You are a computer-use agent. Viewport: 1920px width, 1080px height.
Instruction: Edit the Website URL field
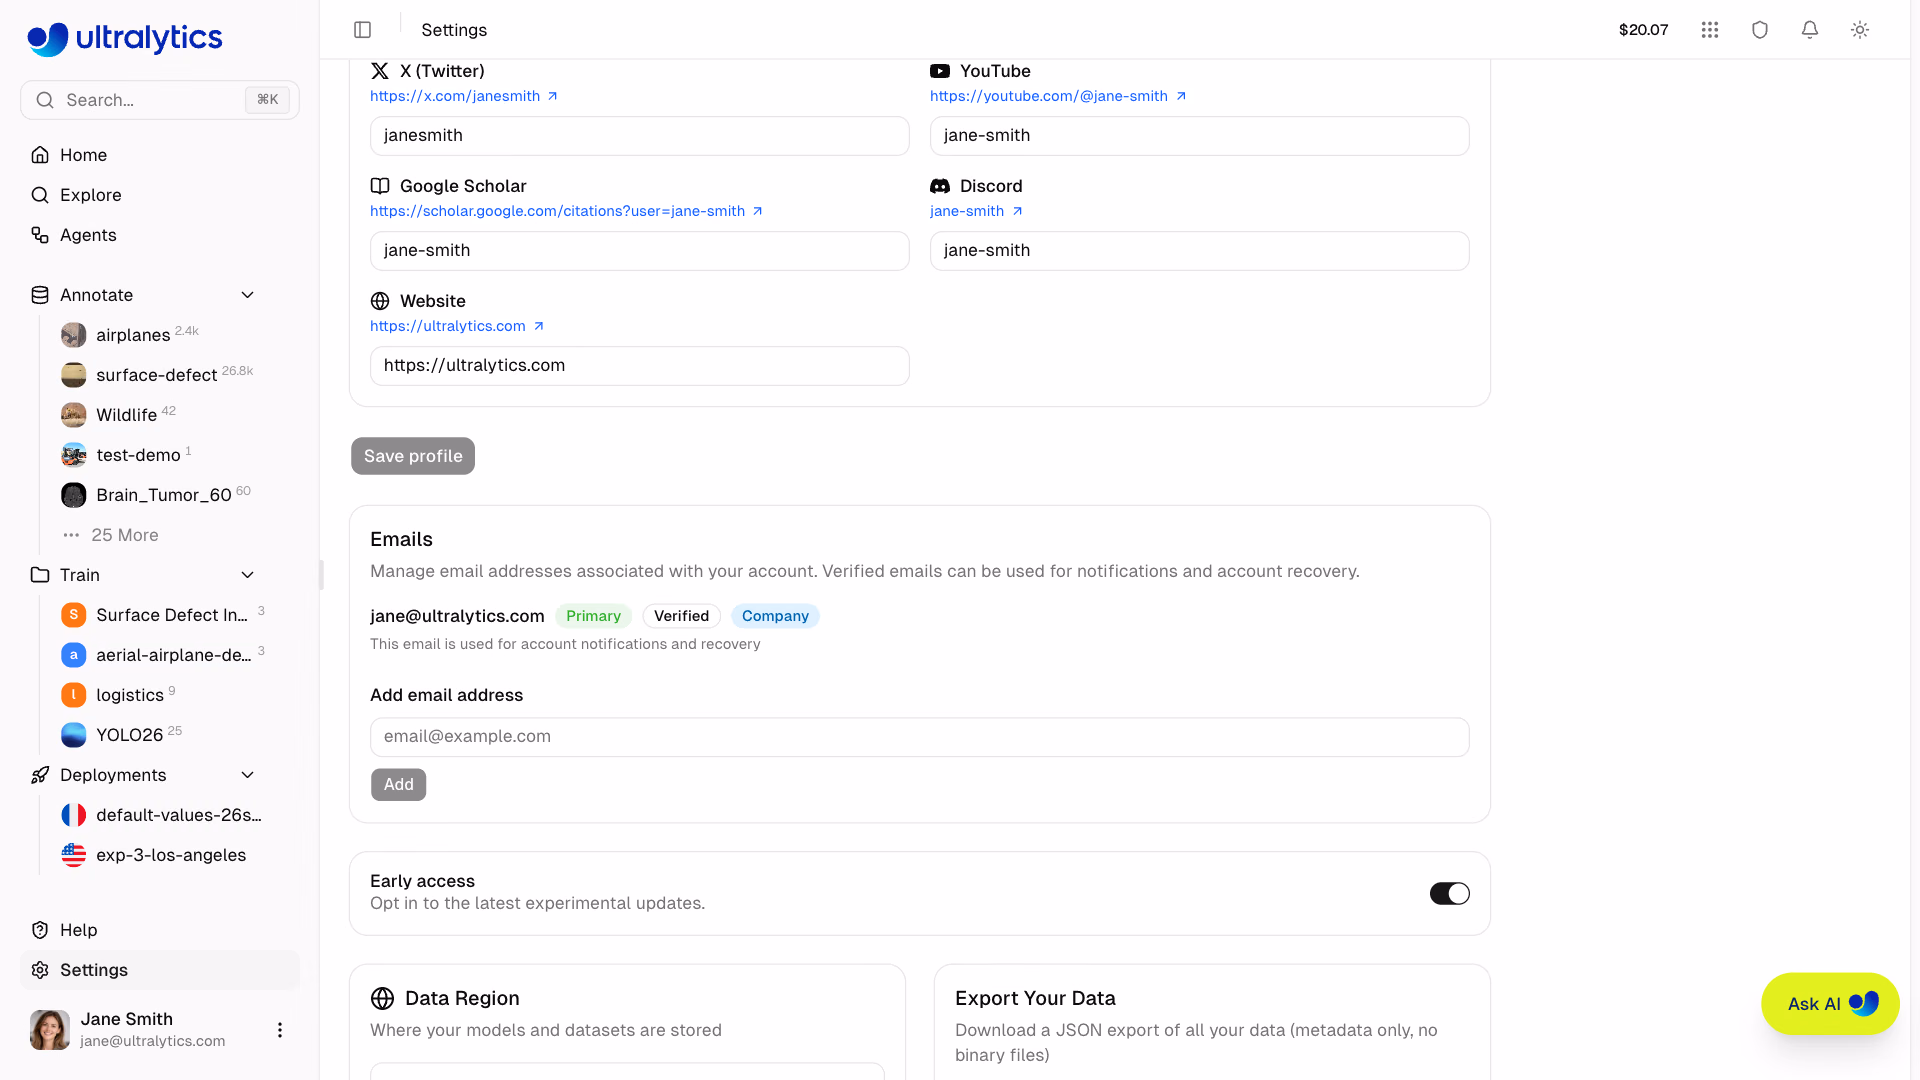tap(640, 366)
